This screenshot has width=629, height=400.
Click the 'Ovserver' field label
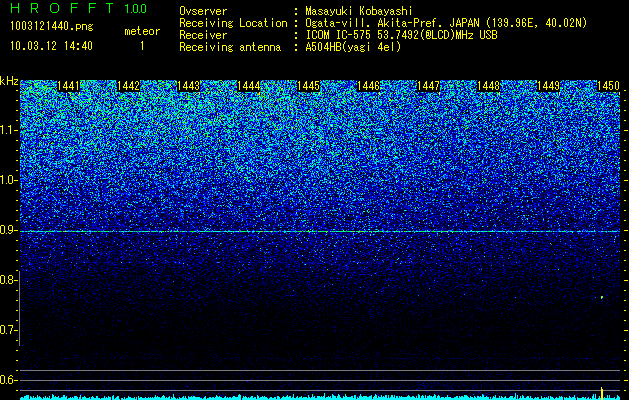203,12
